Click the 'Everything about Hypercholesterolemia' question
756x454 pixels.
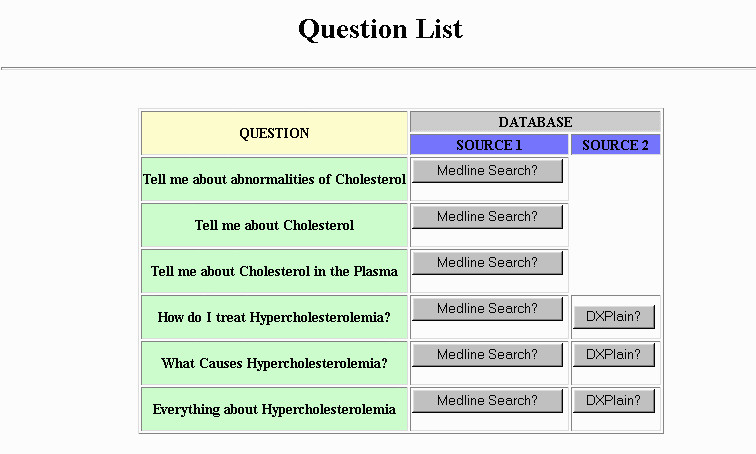click(x=274, y=410)
